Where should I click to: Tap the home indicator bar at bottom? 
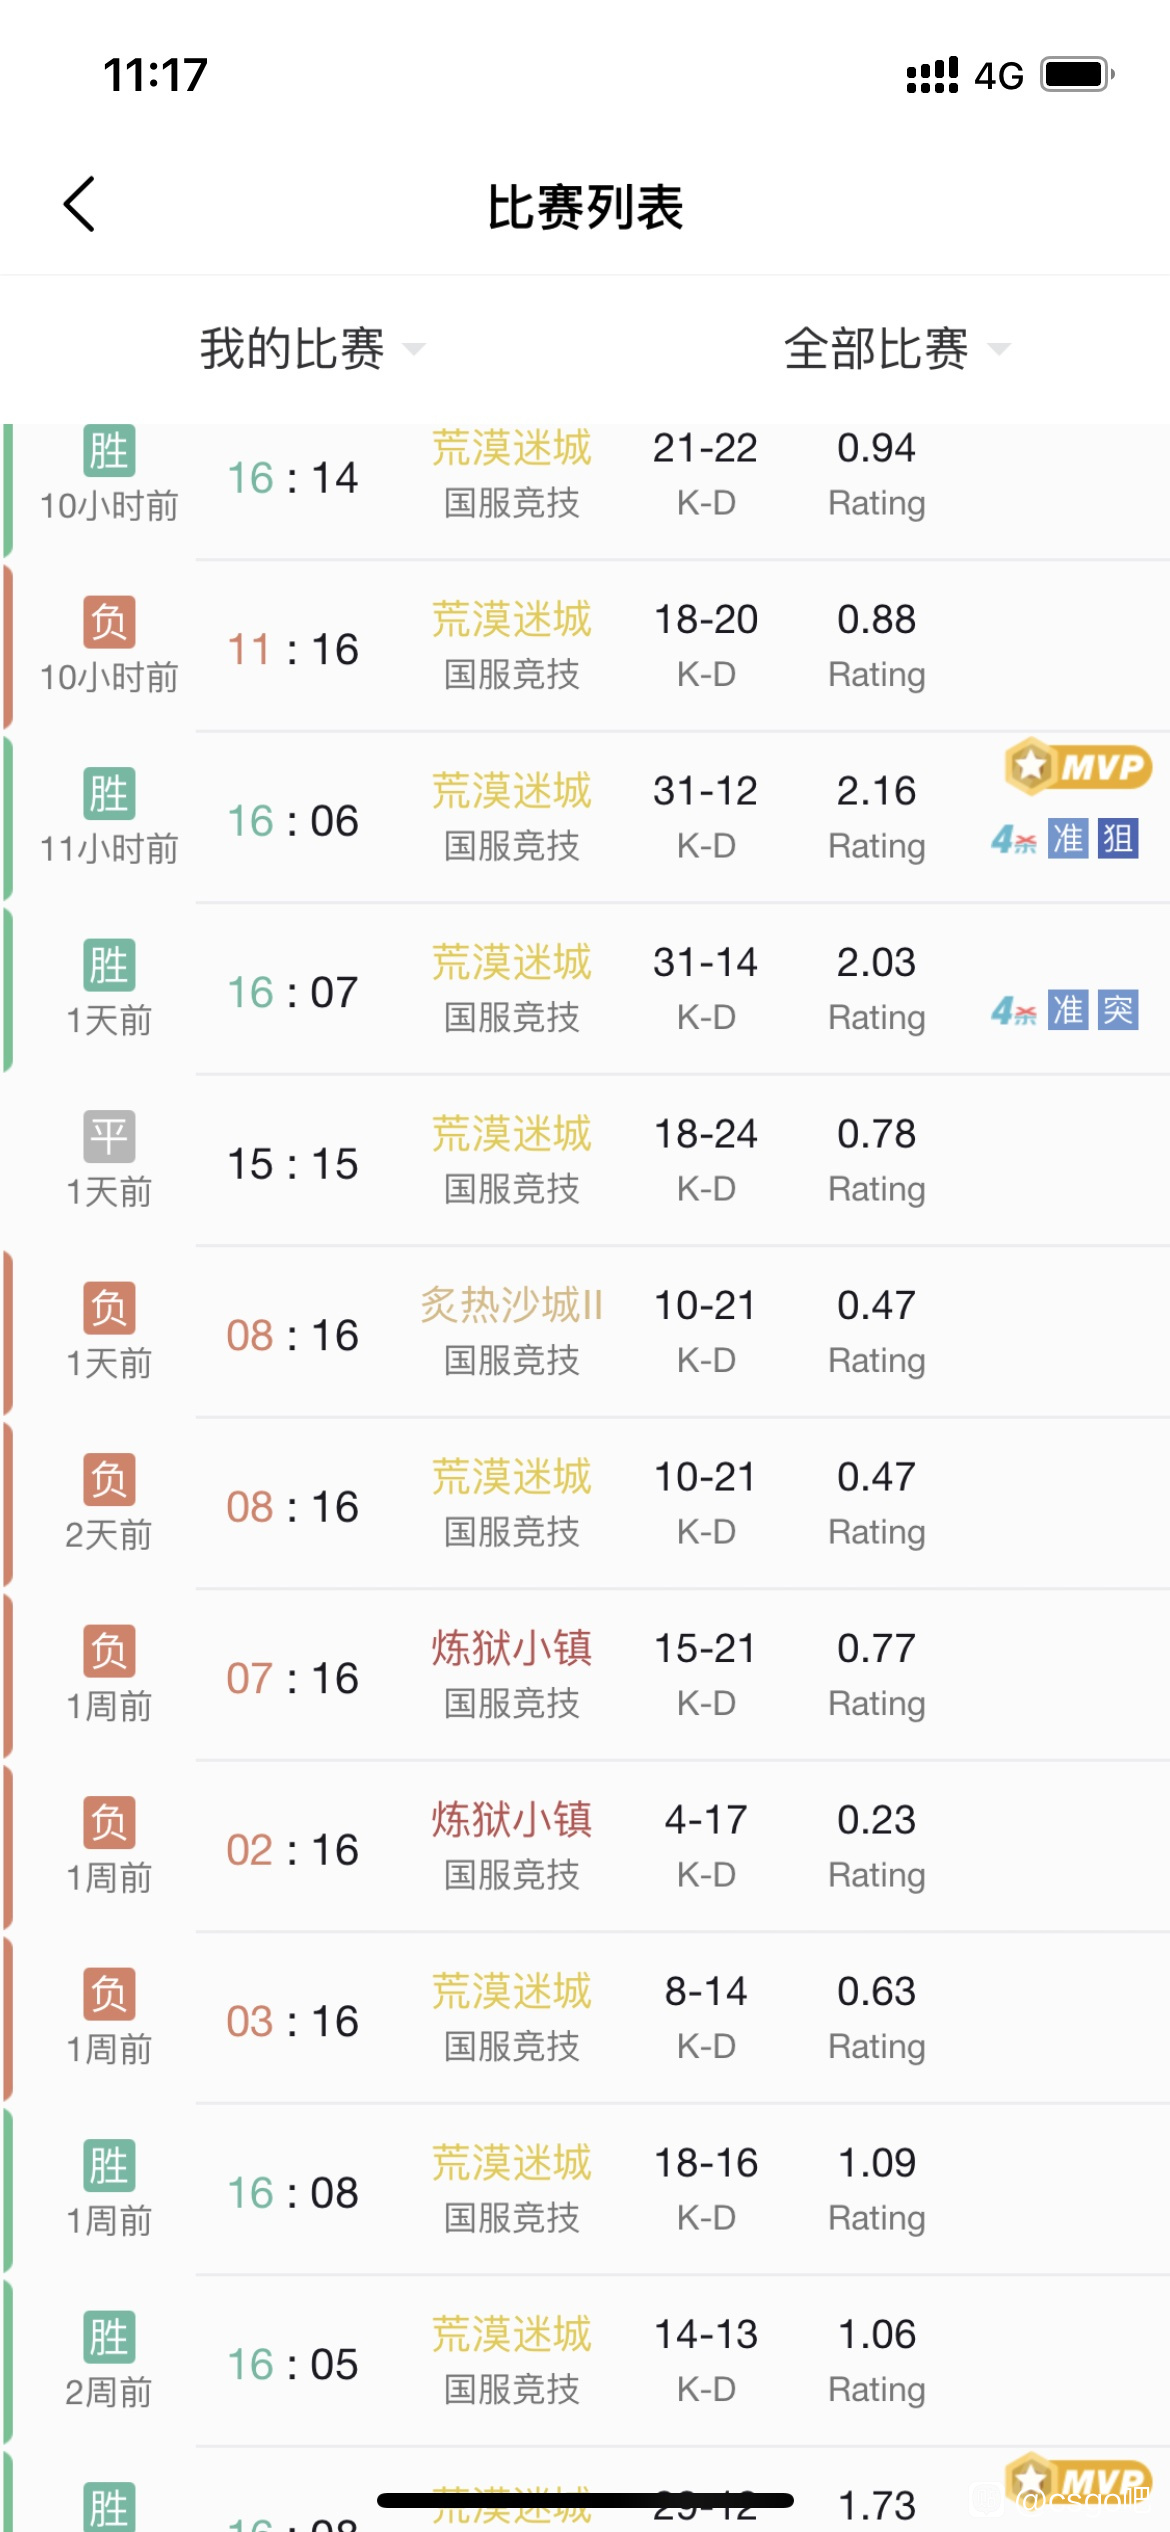(585, 2500)
